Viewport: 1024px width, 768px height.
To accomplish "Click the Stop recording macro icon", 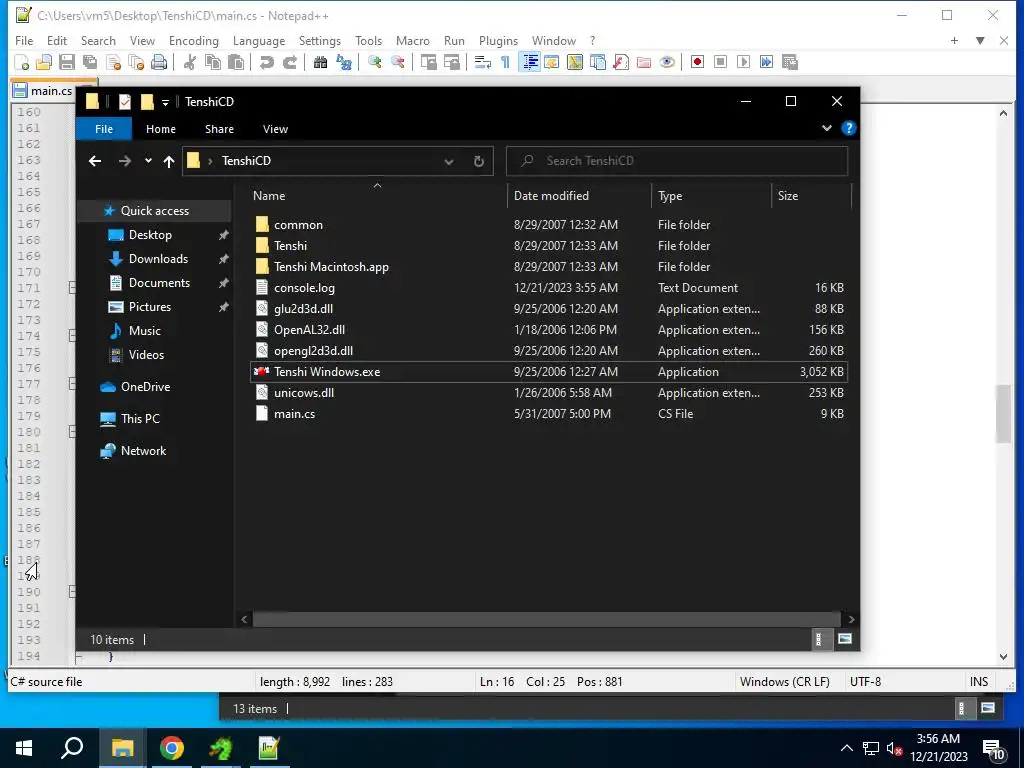I will pos(720,62).
